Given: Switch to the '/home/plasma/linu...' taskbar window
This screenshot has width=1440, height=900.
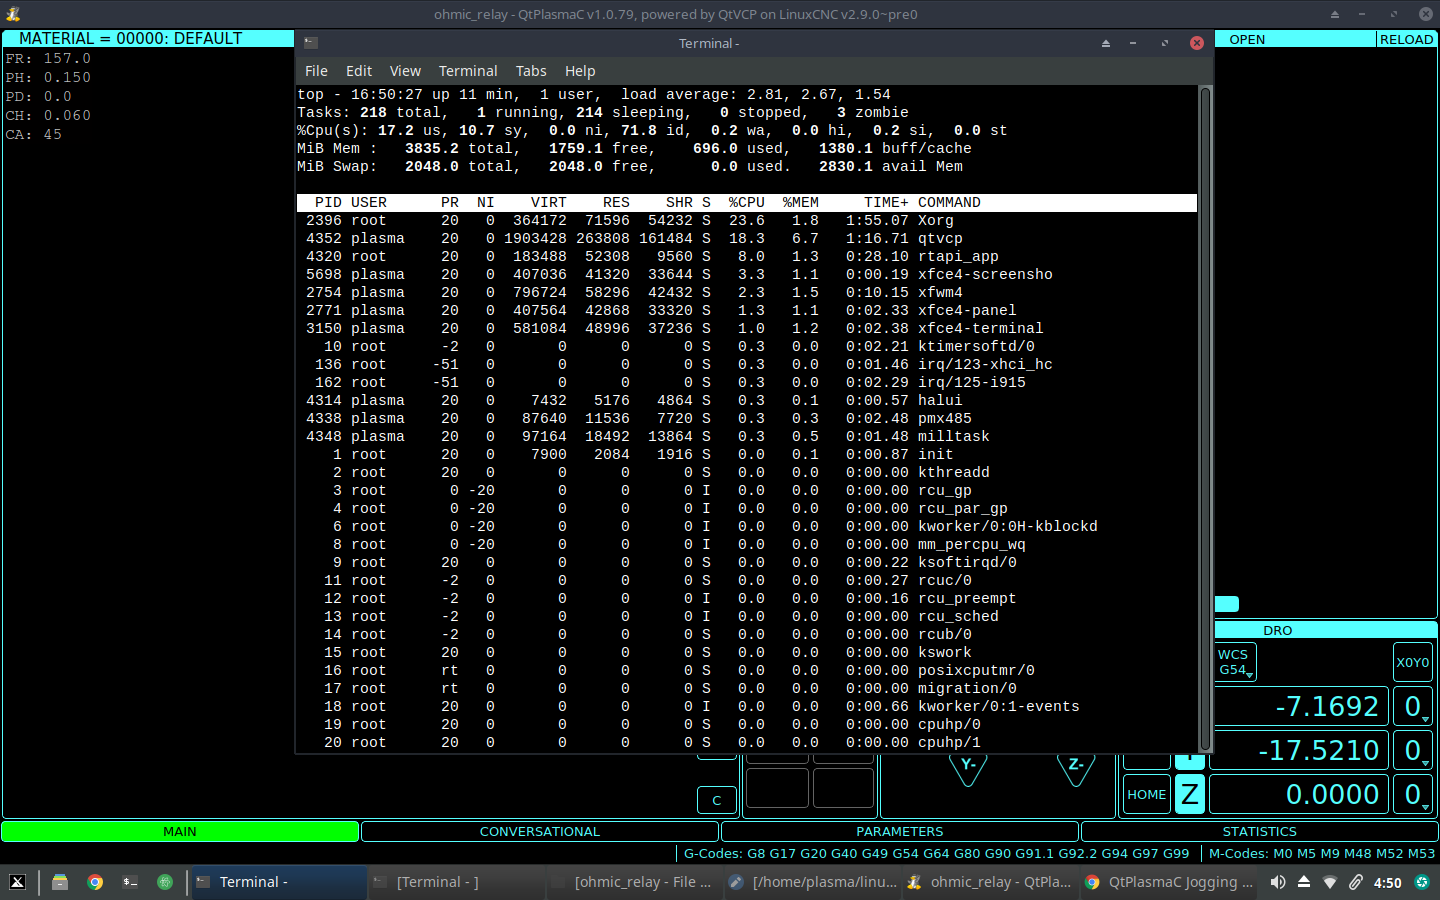Looking at the screenshot, I should [x=812, y=882].
